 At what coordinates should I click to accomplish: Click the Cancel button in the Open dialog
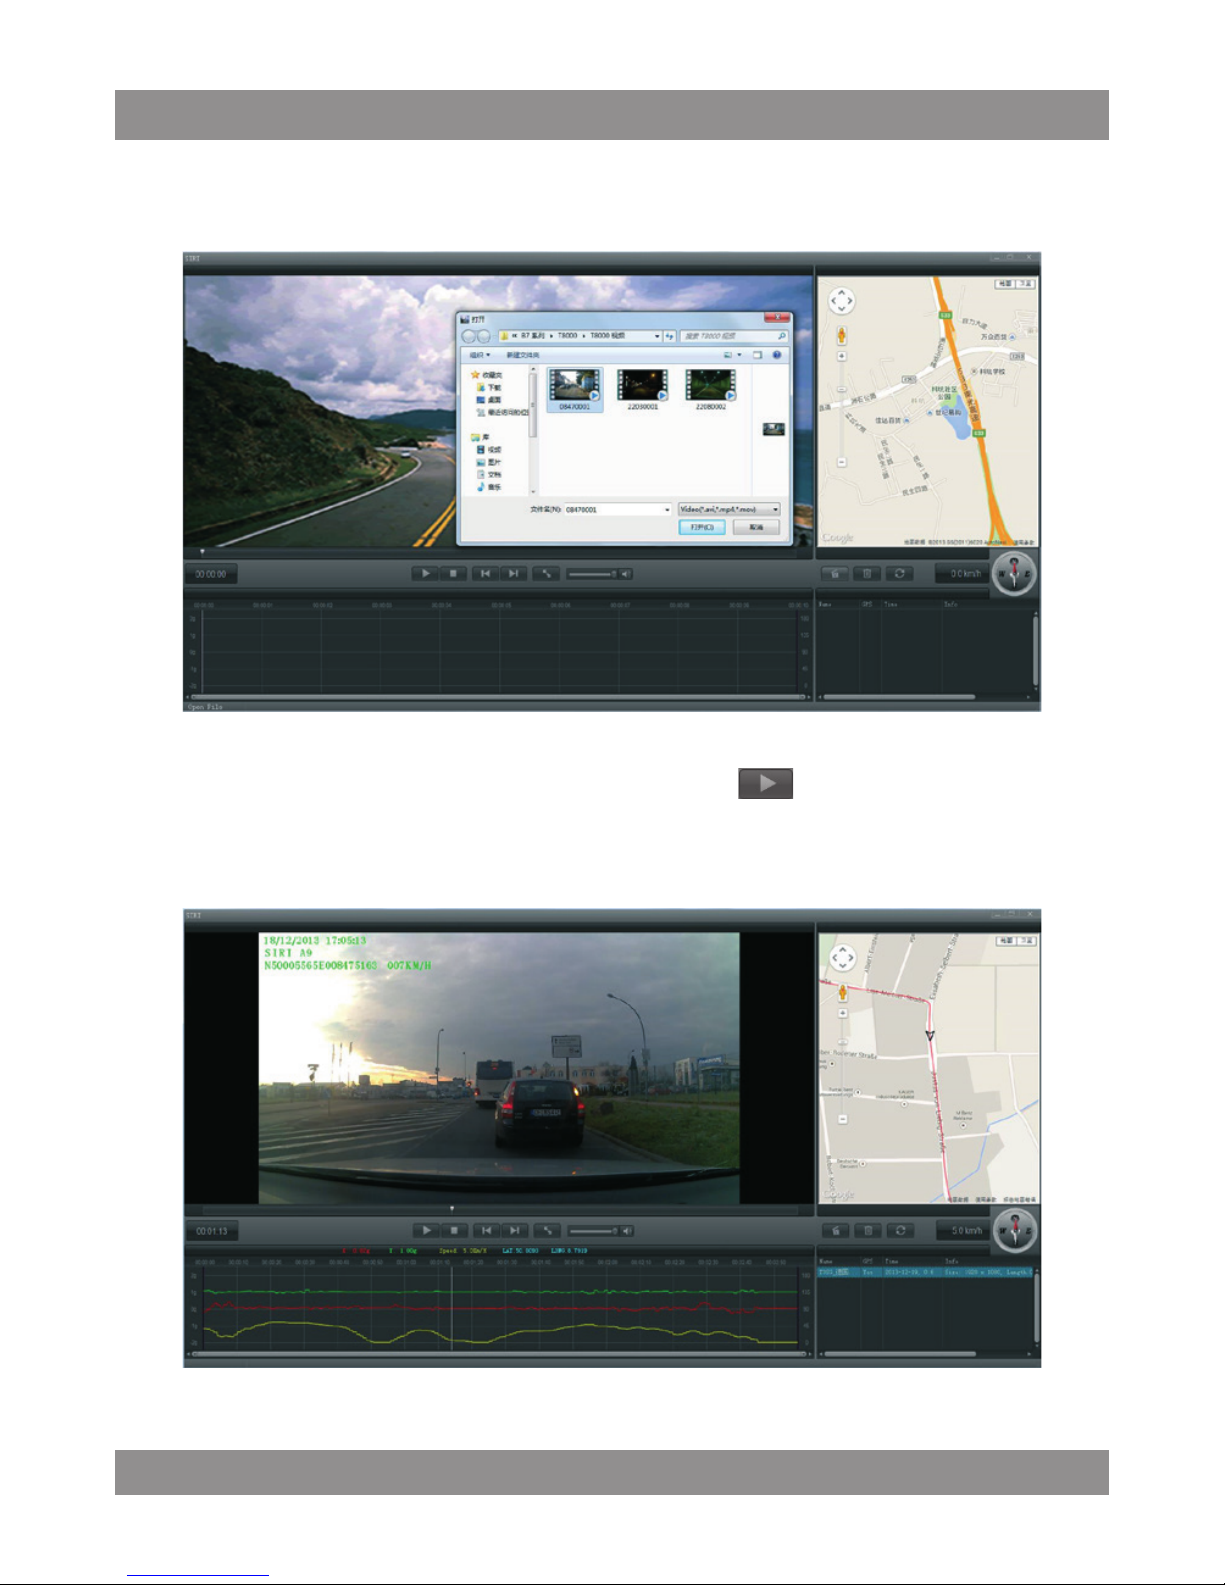(756, 527)
